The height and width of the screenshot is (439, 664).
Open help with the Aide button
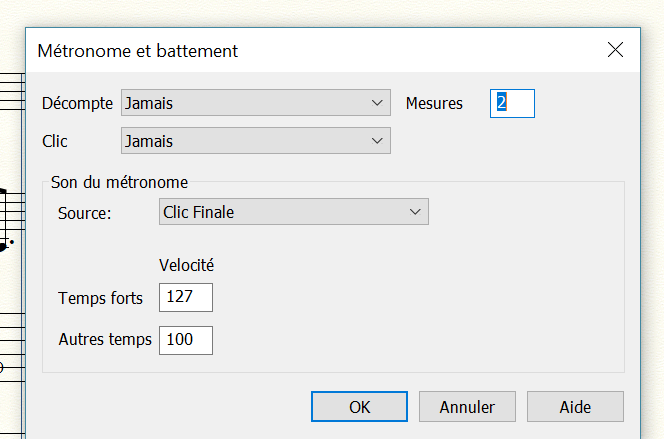click(x=575, y=407)
